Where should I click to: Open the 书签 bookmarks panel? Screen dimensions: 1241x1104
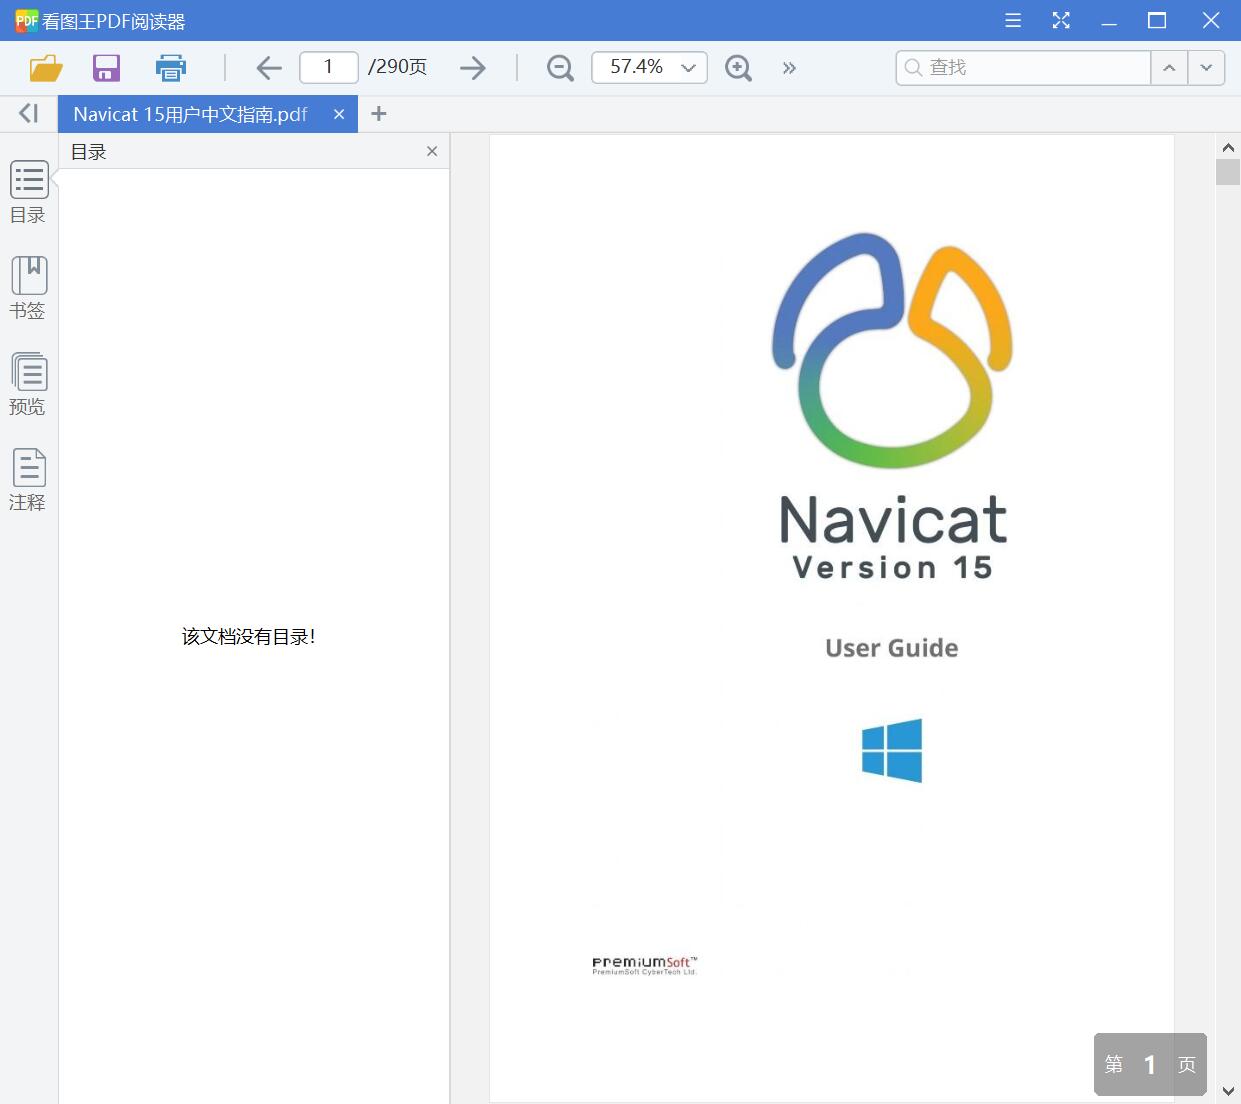pos(28,287)
